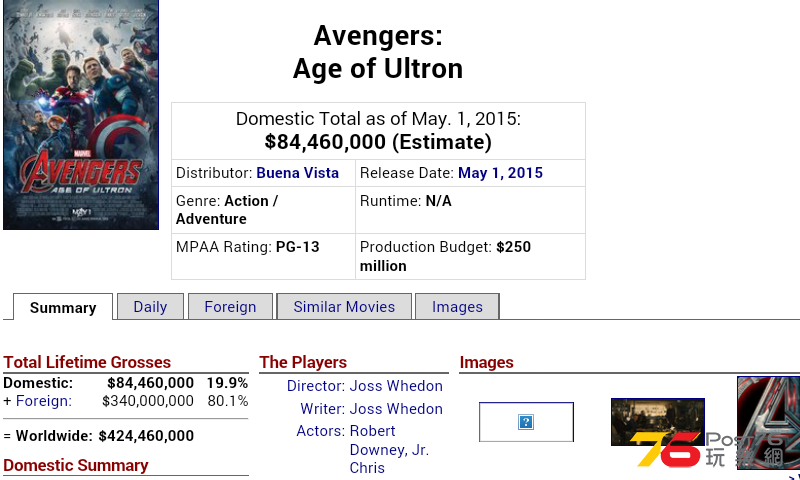The width and height of the screenshot is (800, 480).
Task: Click the Total Lifetime Grosses heading
Action: pyautogui.click(x=87, y=362)
